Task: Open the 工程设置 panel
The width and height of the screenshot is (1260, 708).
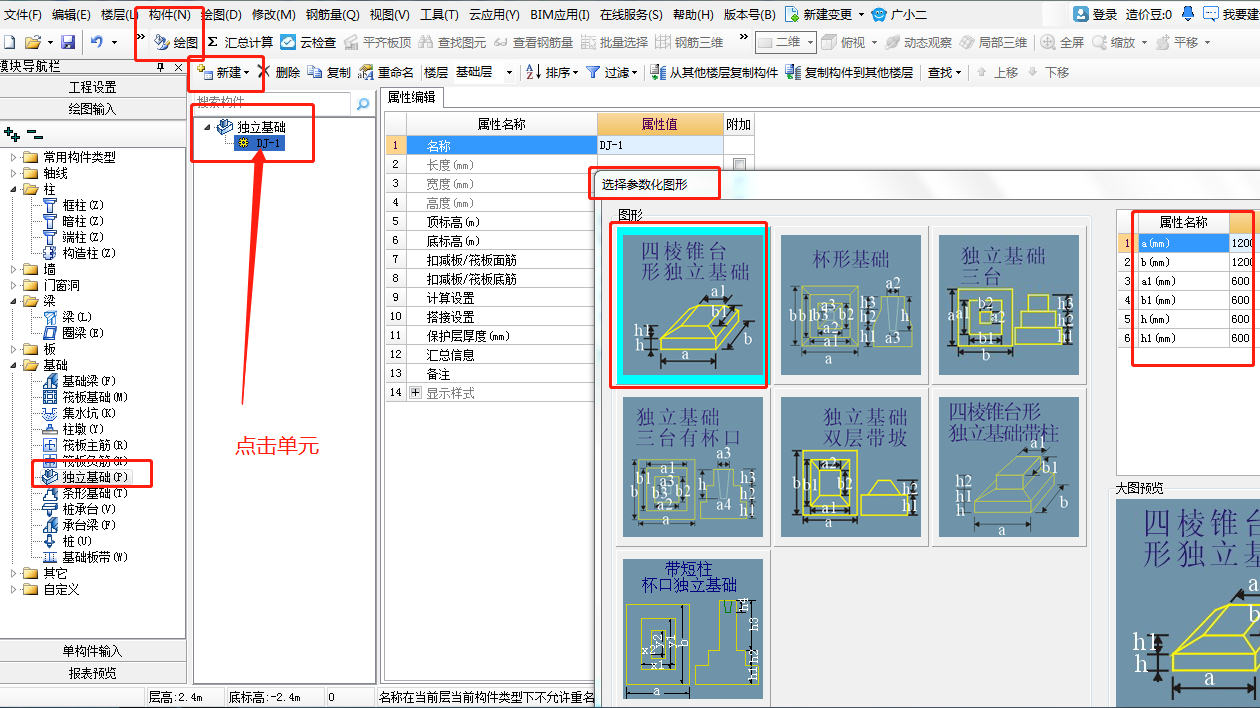Action: click(92, 88)
